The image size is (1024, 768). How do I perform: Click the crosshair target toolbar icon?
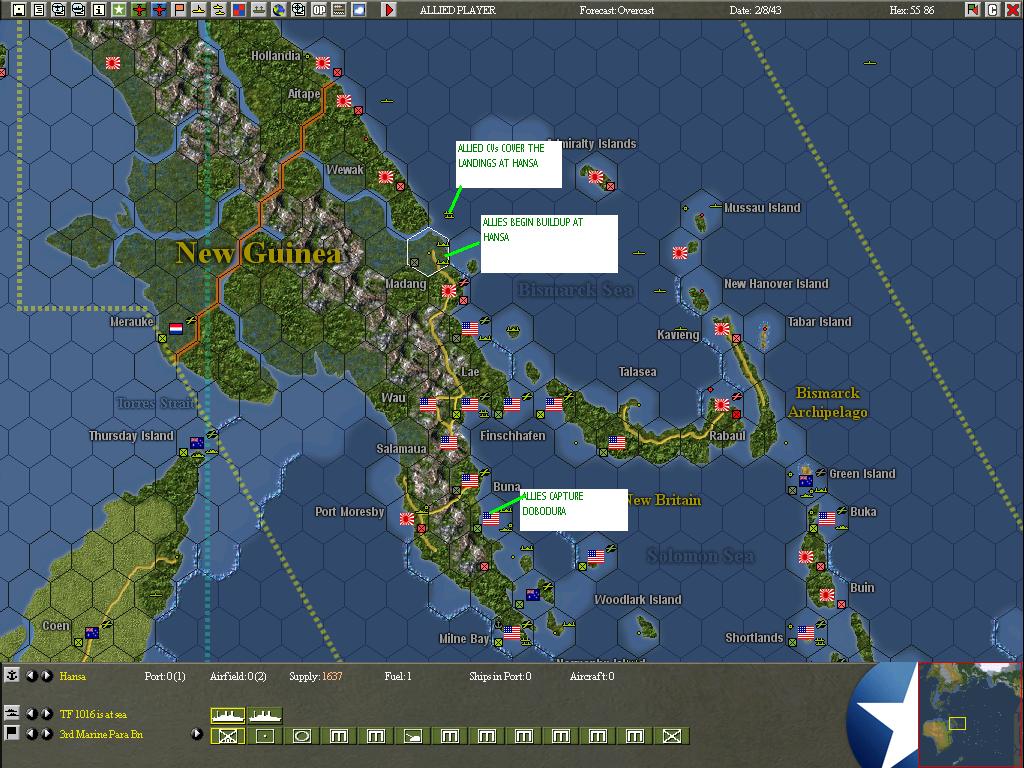[x=298, y=10]
